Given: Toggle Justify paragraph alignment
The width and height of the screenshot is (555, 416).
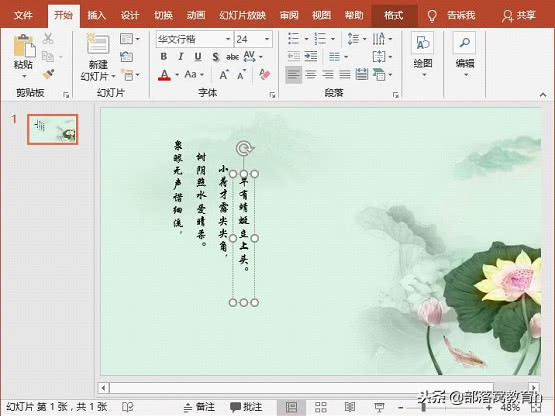Looking at the screenshot, I should coord(345,75).
